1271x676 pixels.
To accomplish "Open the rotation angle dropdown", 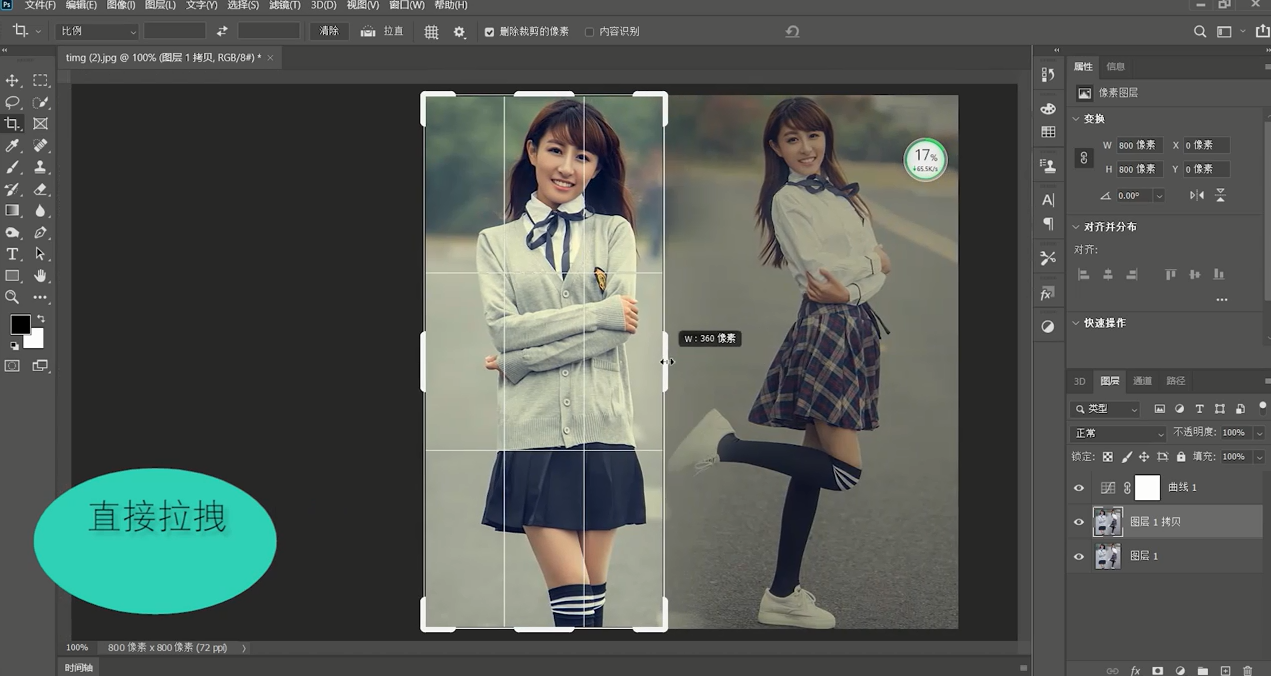I will click(1160, 196).
